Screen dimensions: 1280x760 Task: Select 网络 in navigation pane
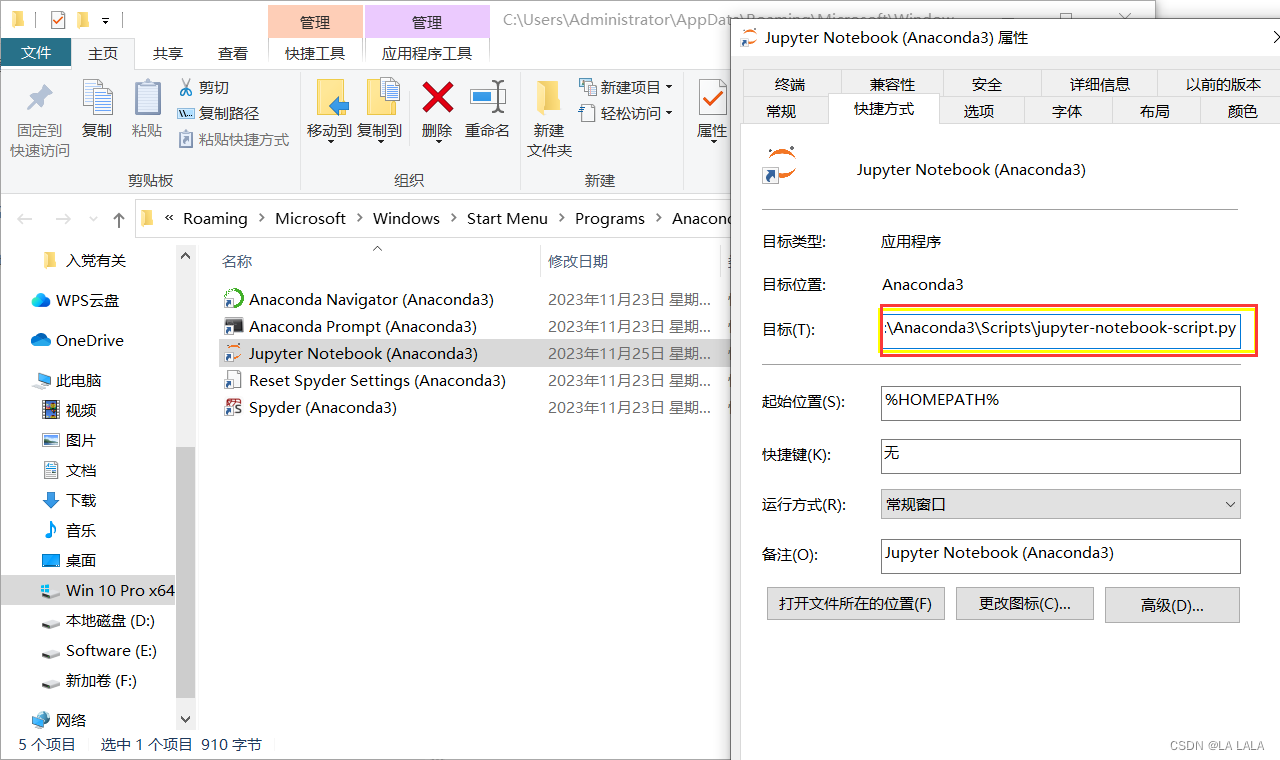tap(59, 720)
